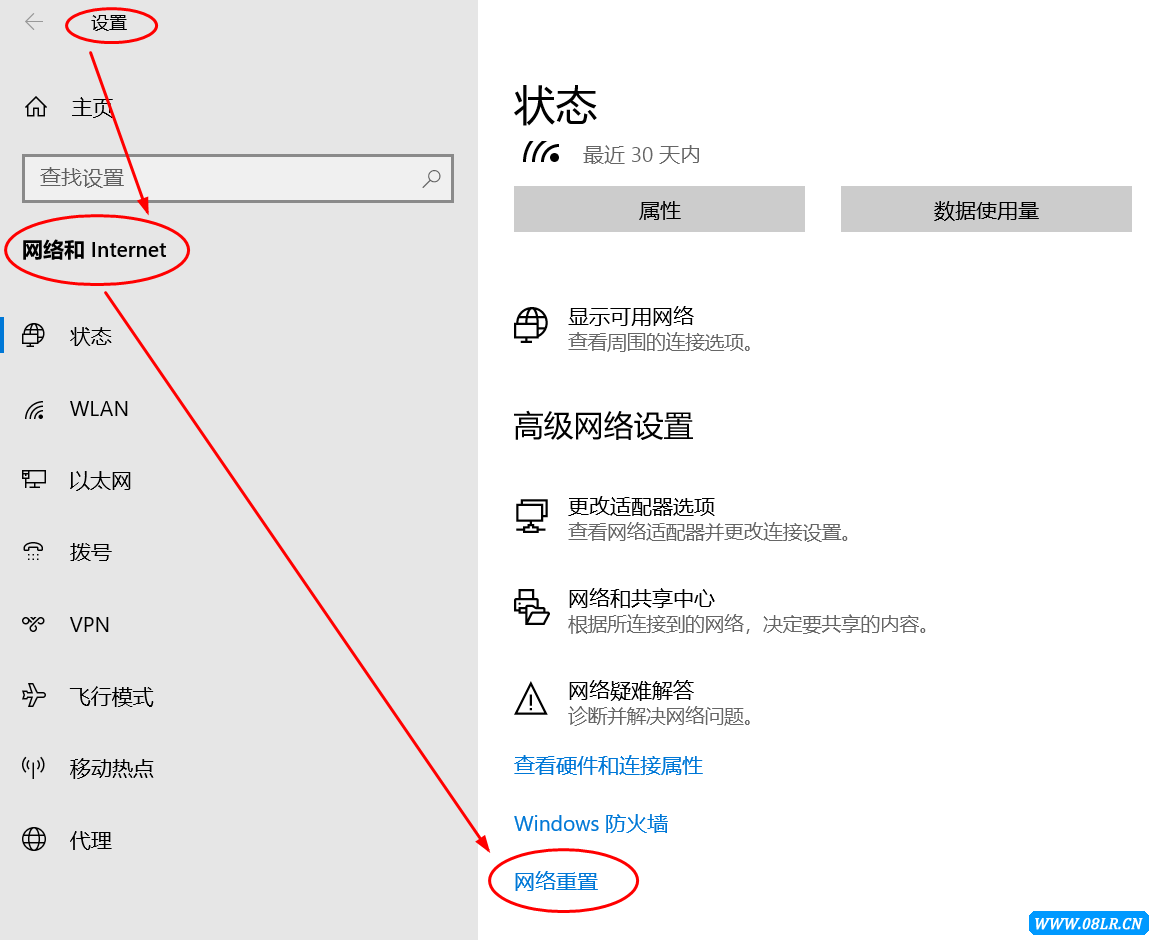
Task: Switch to VPN settings
Action: pyautogui.click(x=89, y=624)
